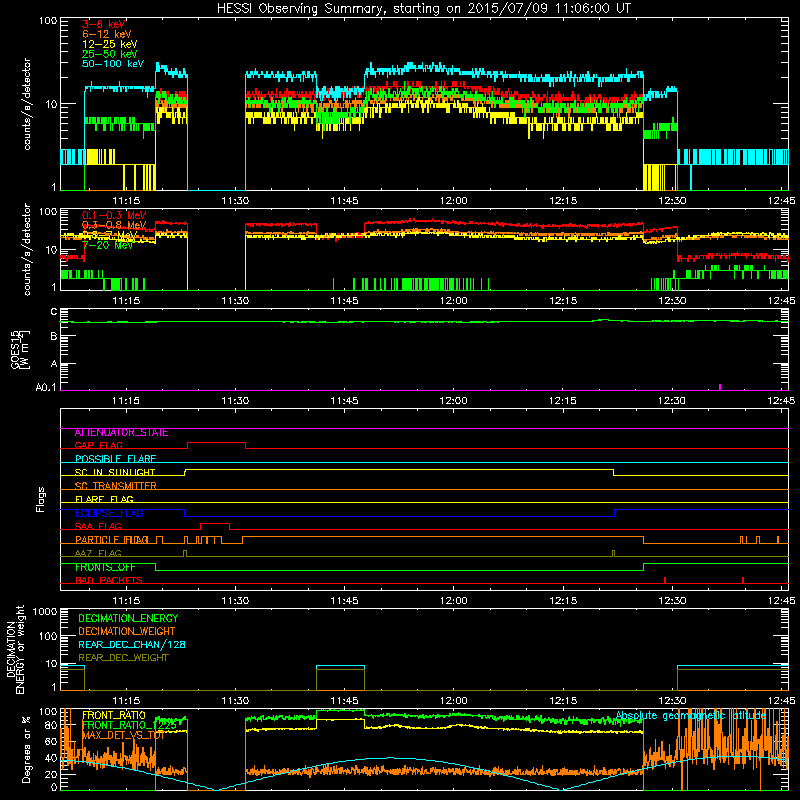Click the '0.3-0.8 MeV' legend label

[x=114, y=225]
